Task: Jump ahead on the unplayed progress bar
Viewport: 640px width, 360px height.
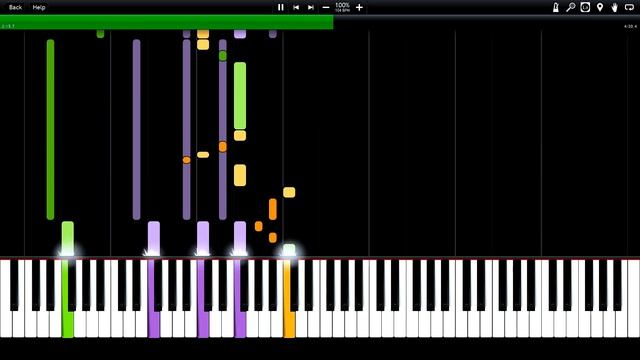Action: 487,22
